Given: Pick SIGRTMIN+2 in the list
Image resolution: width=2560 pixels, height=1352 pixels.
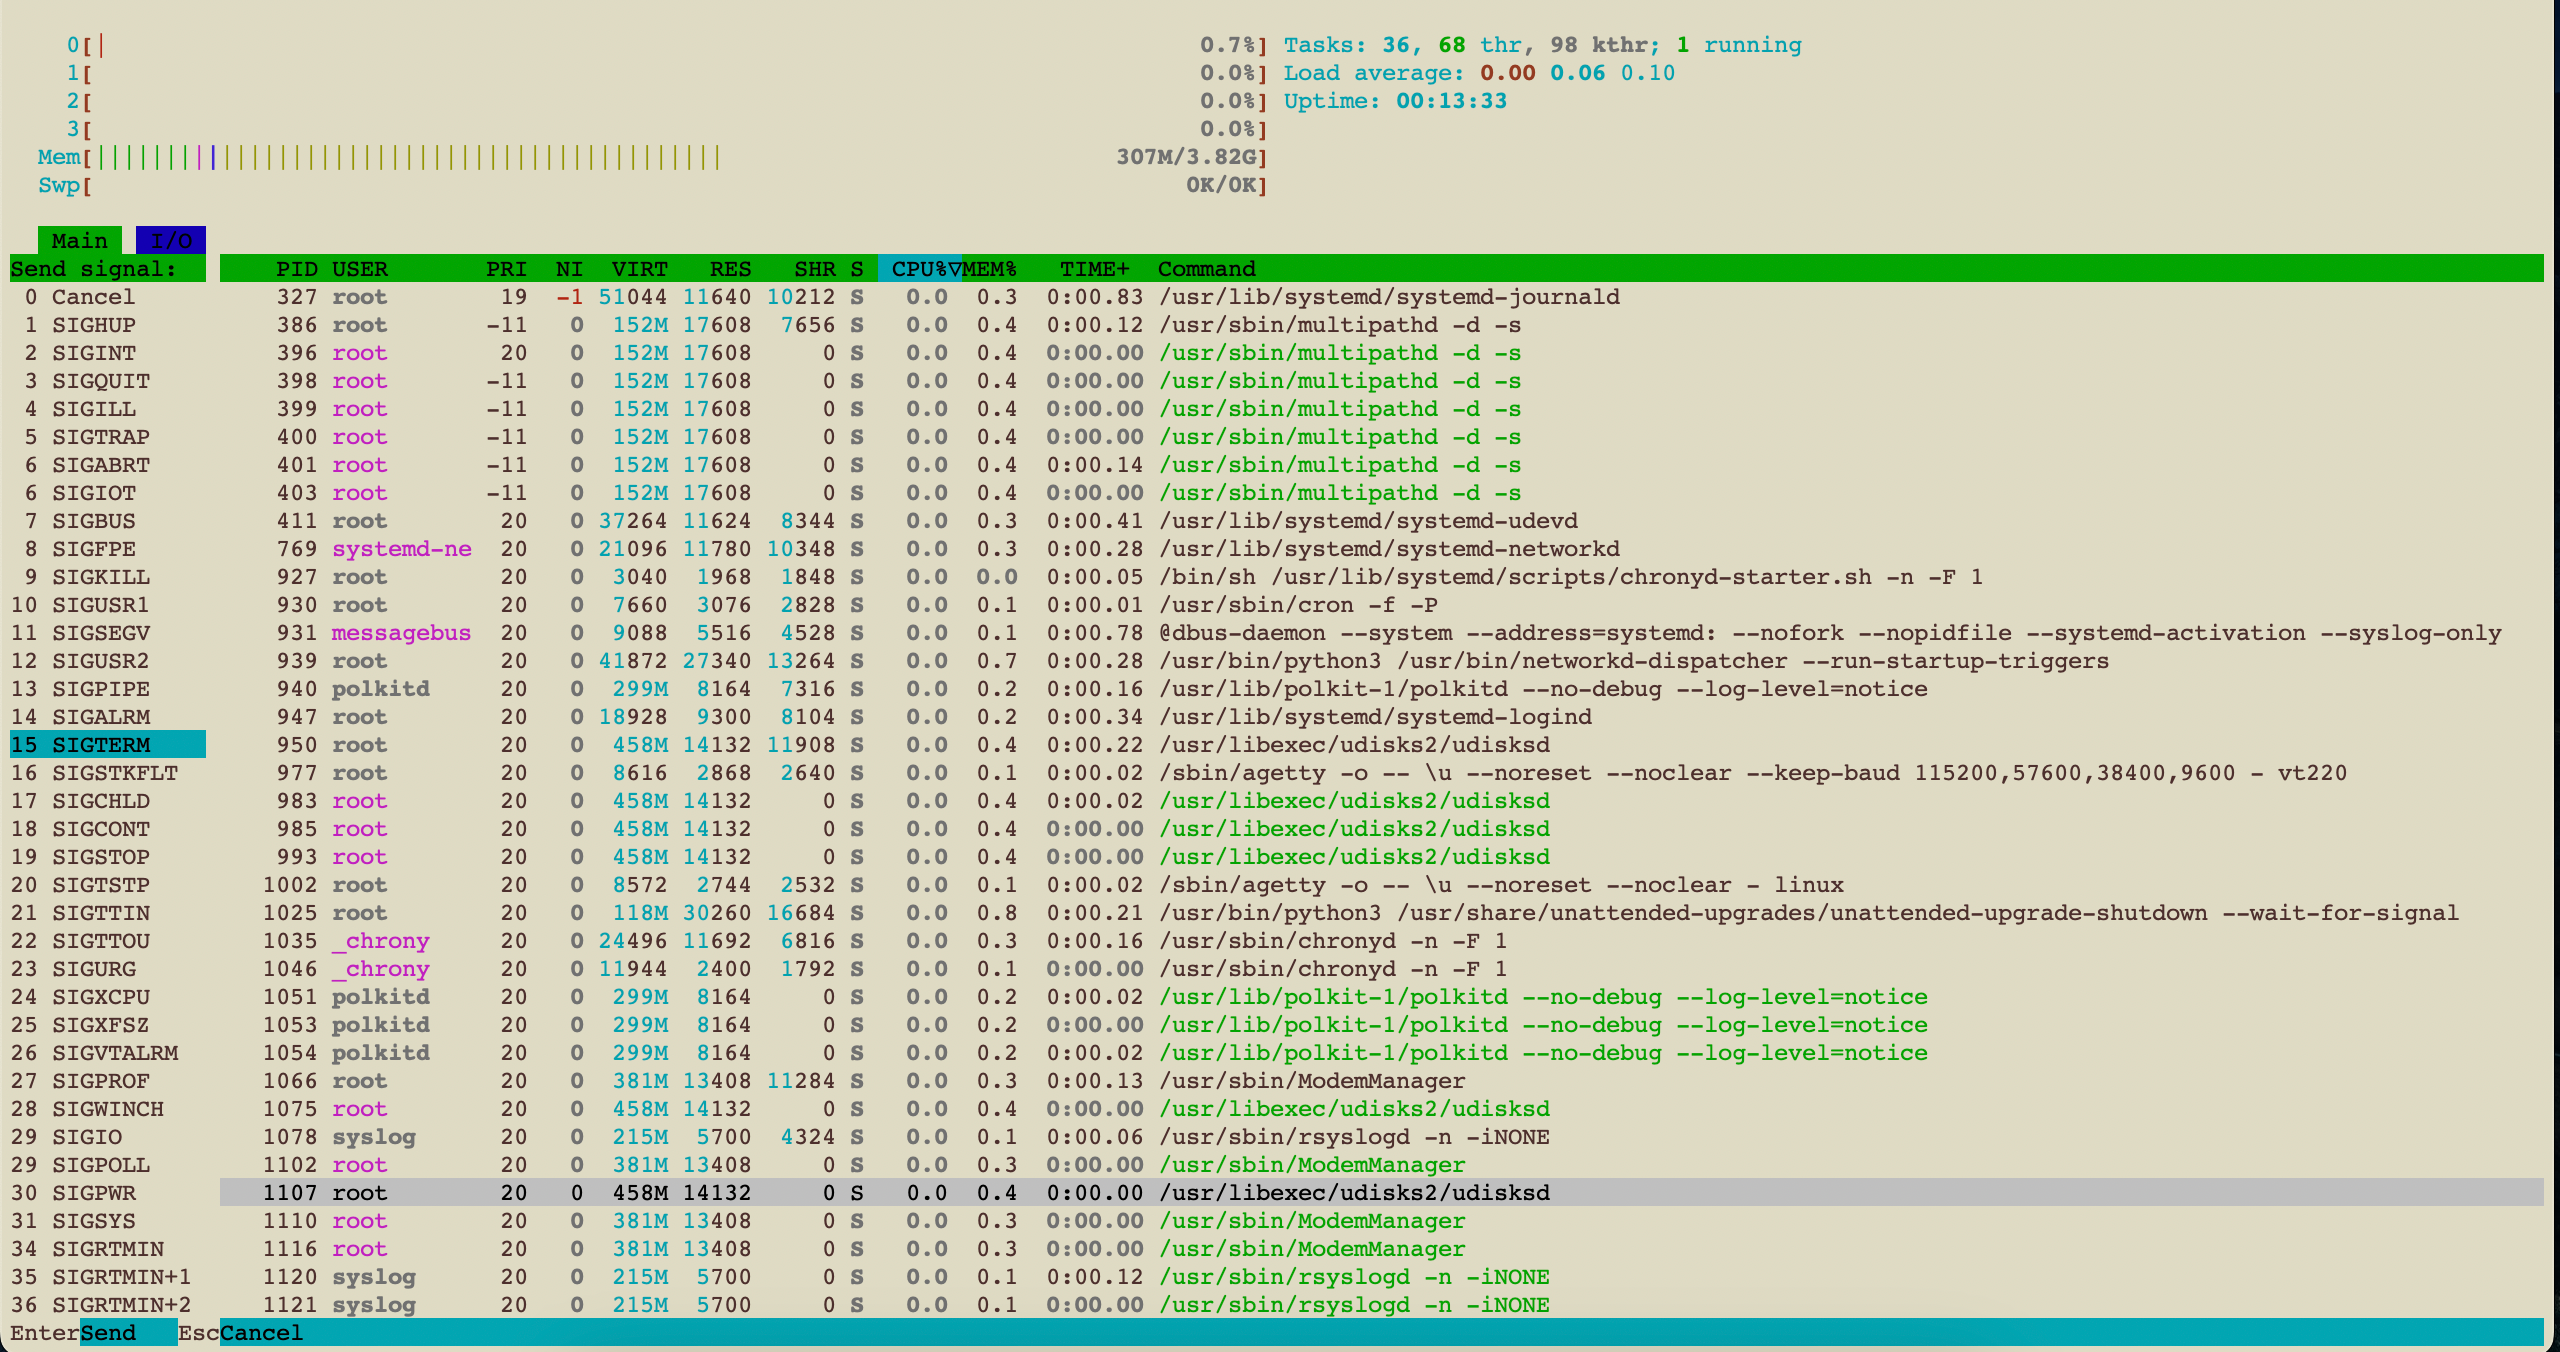Looking at the screenshot, I should point(108,1305).
